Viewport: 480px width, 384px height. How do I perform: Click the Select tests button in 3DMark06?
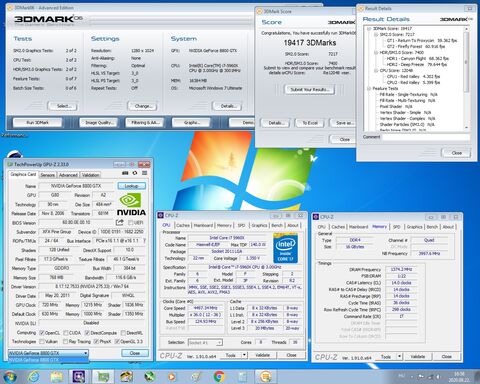tap(63, 106)
